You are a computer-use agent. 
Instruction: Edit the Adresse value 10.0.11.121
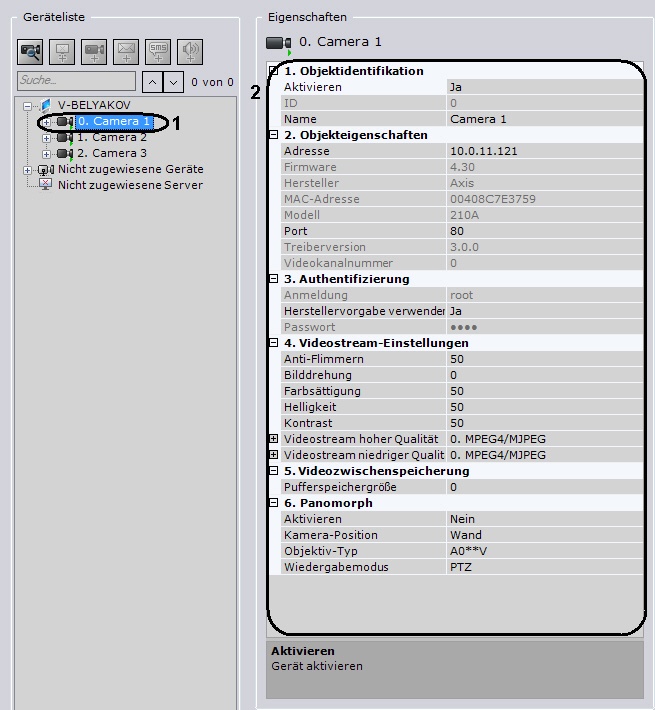coord(545,151)
